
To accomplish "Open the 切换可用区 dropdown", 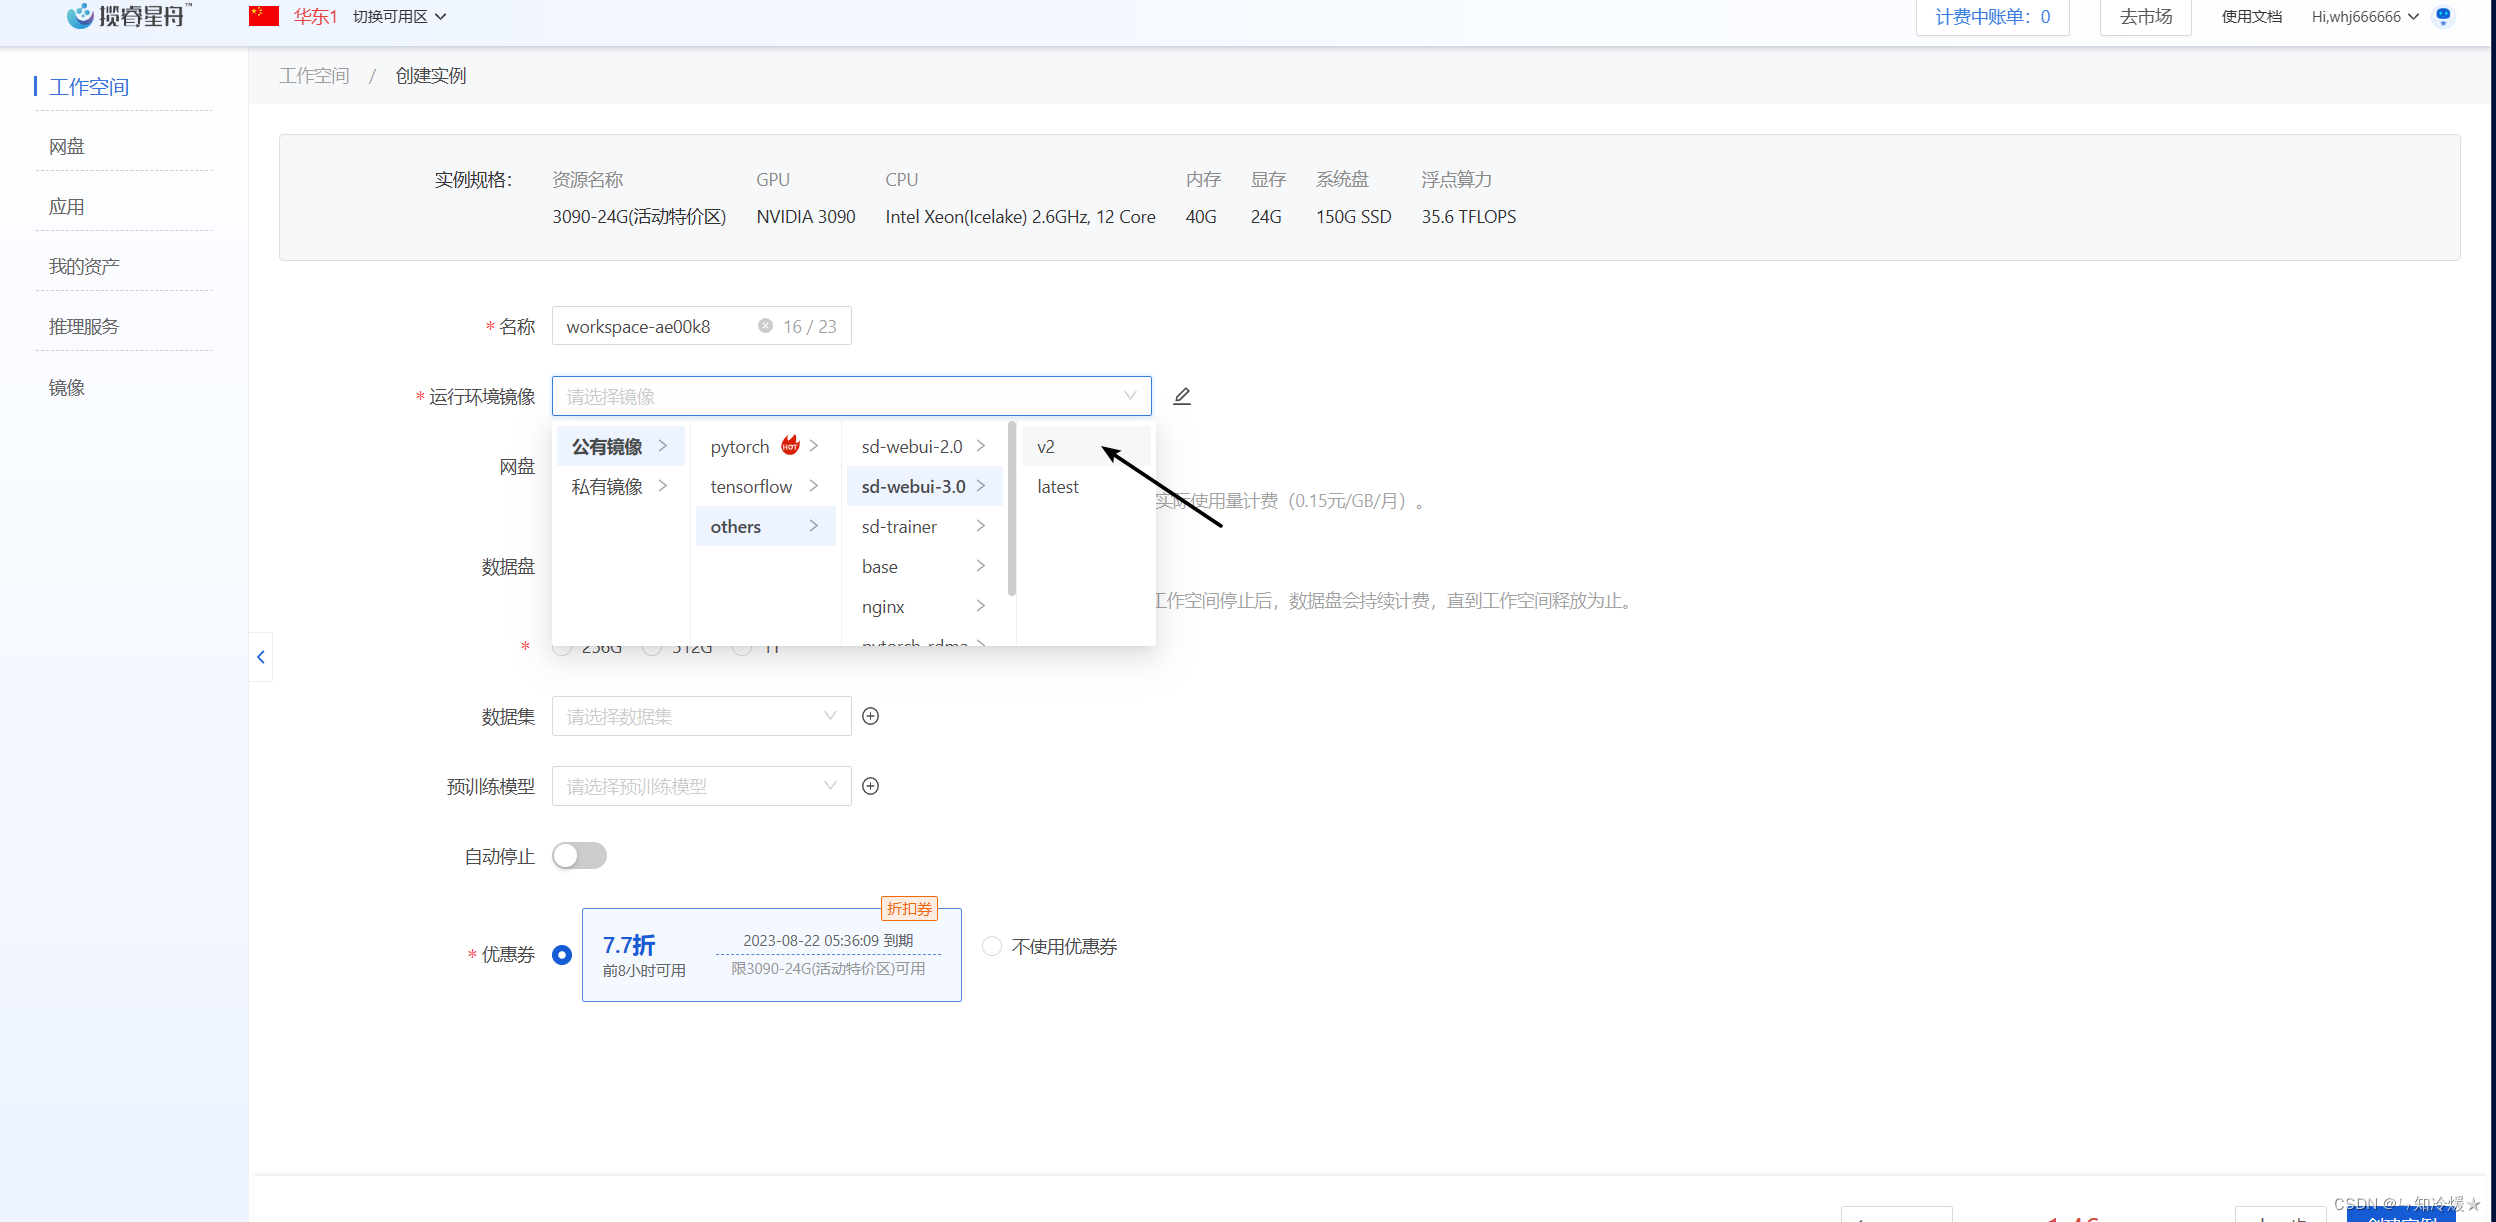I will (399, 17).
